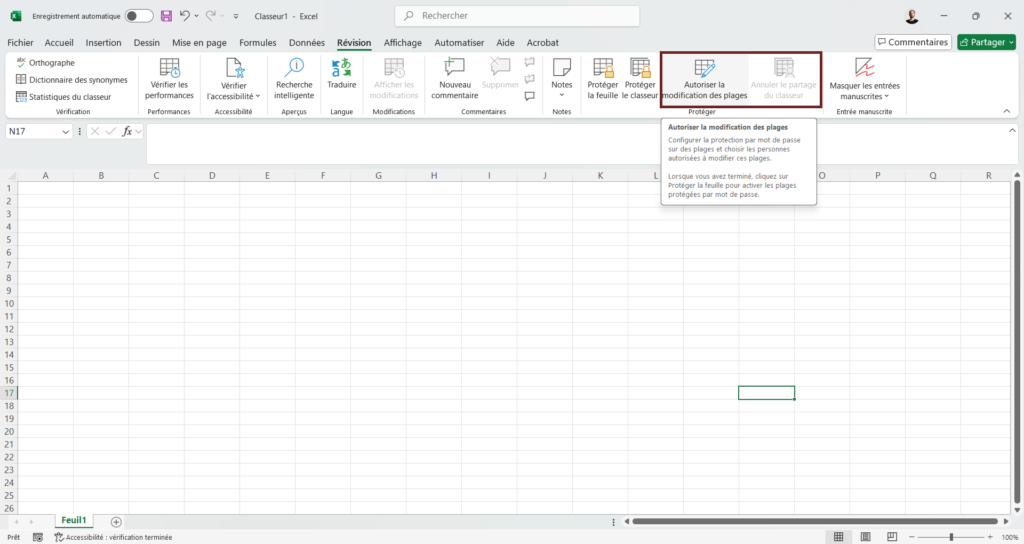Collapse the ribbon with the chevron
This screenshot has height=544, width=1024.
tap(1006, 112)
